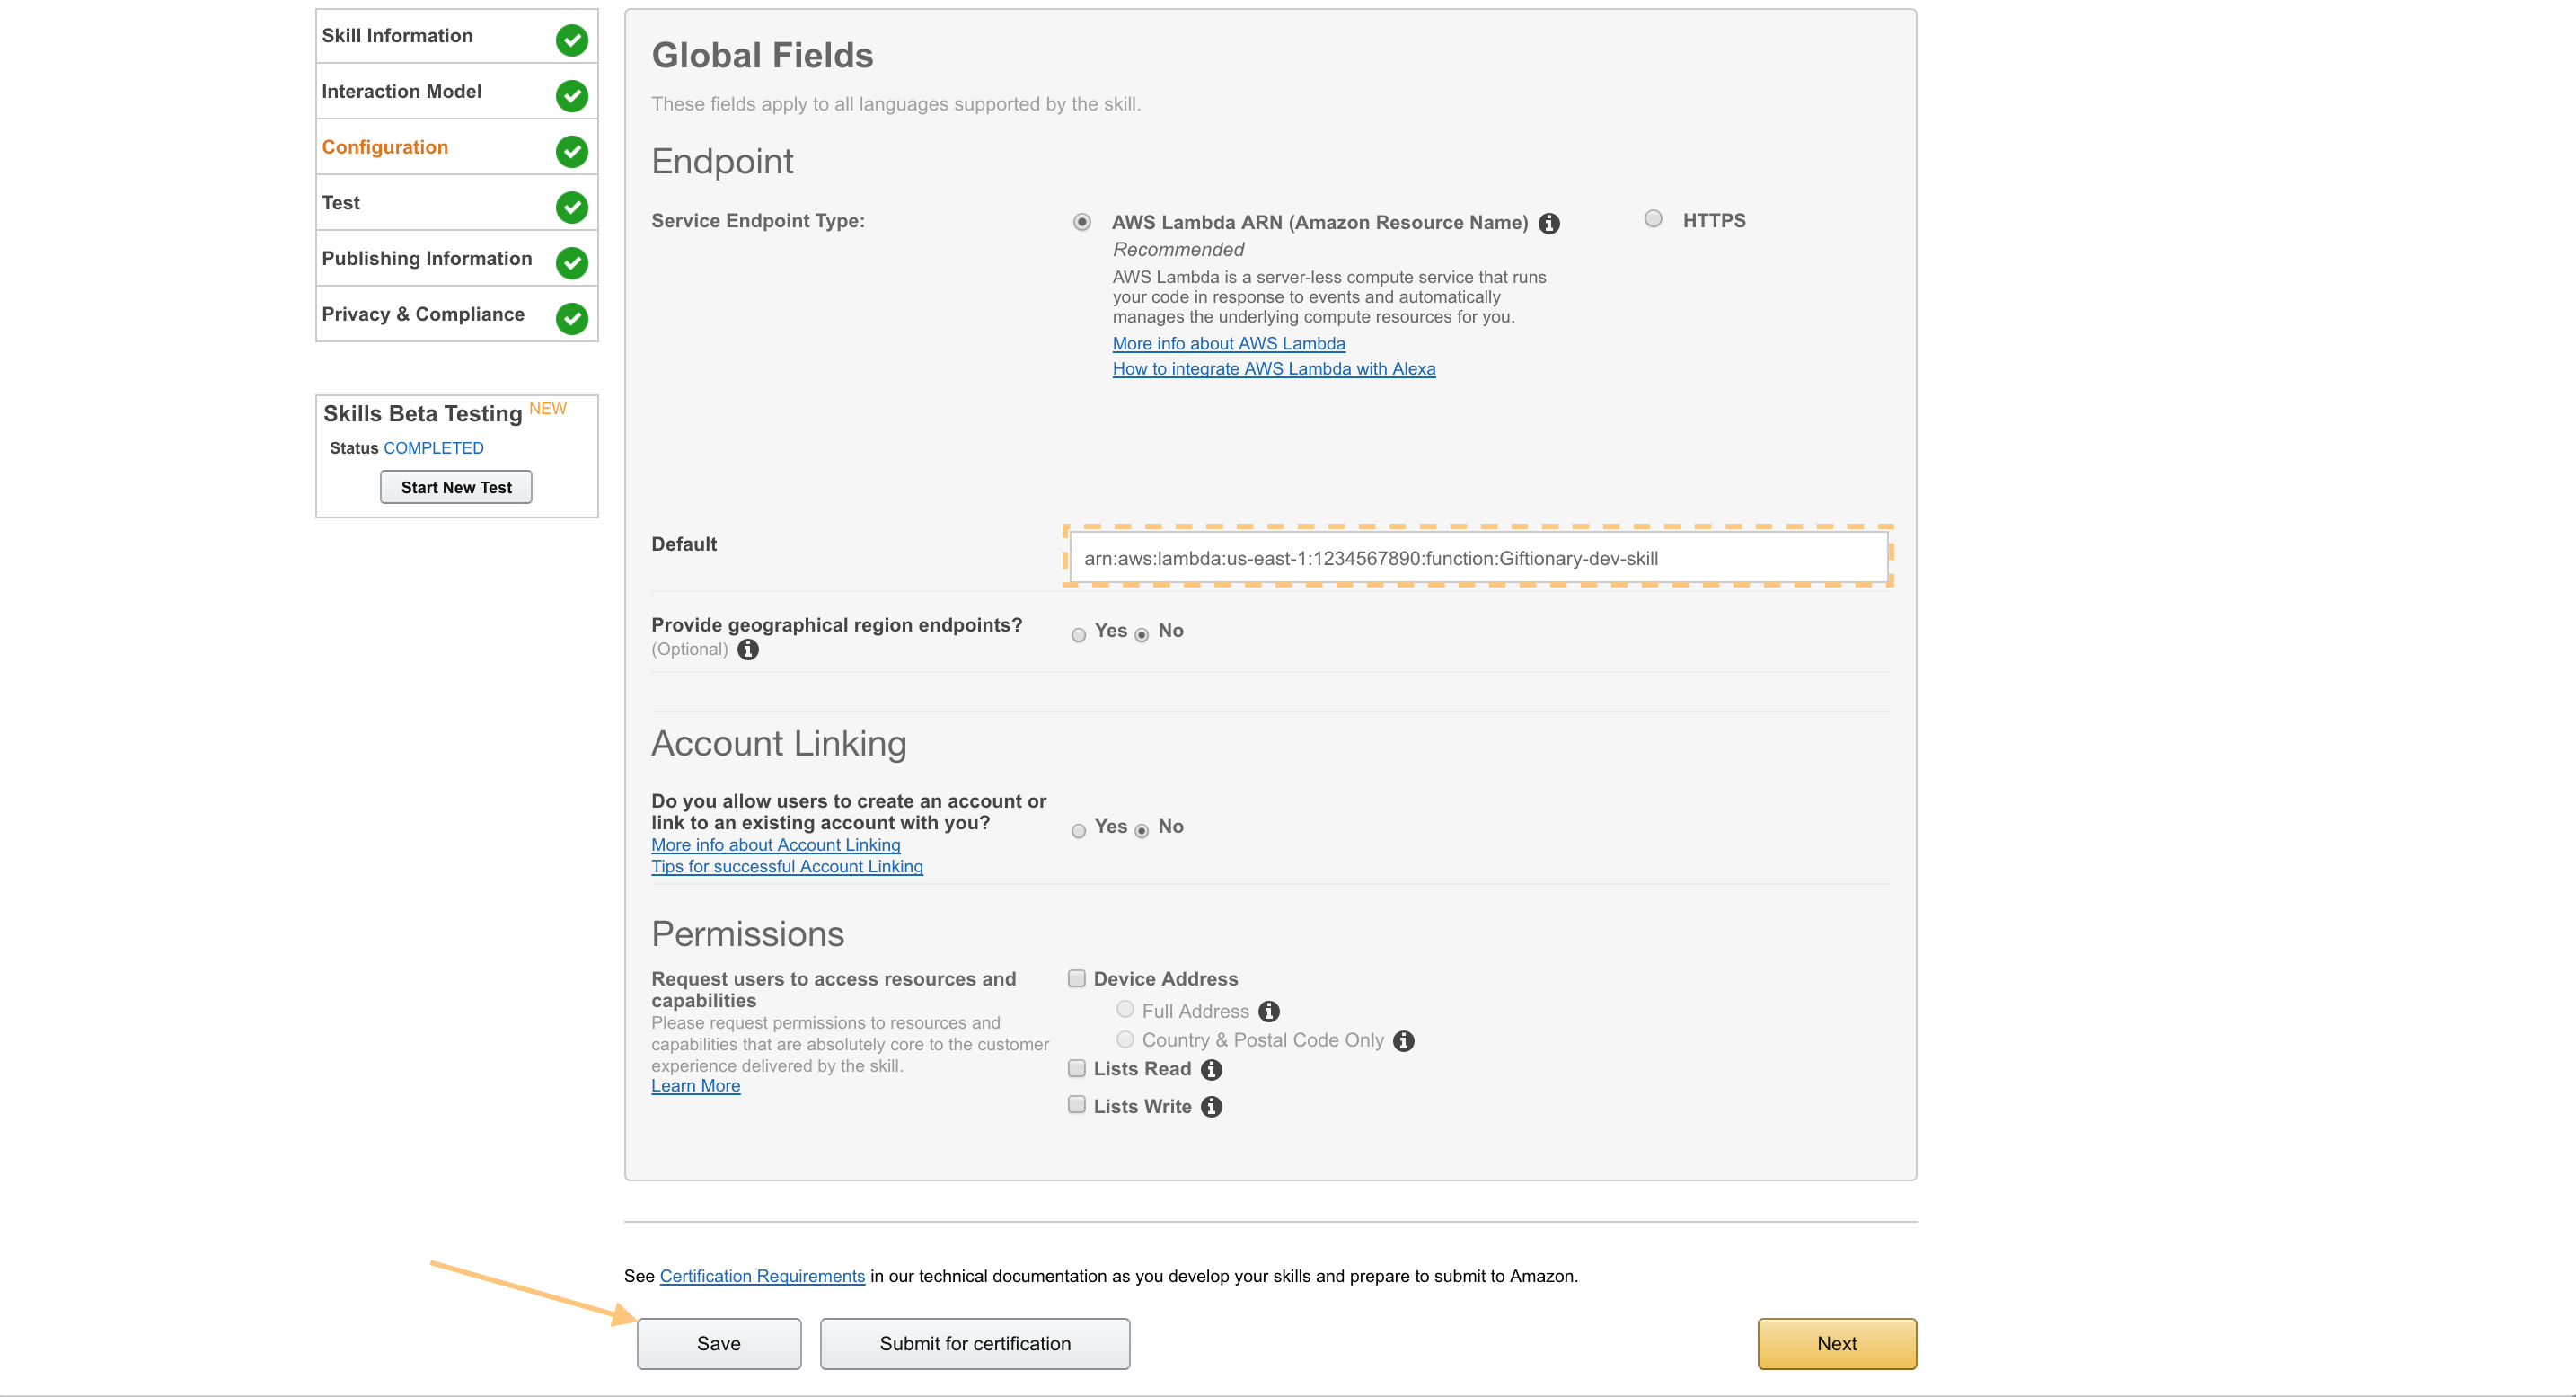Viewport: 2576px width, 1397px height.
Task: Click info icon next to geographical endpoints Optional
Action: click(748, 650)
